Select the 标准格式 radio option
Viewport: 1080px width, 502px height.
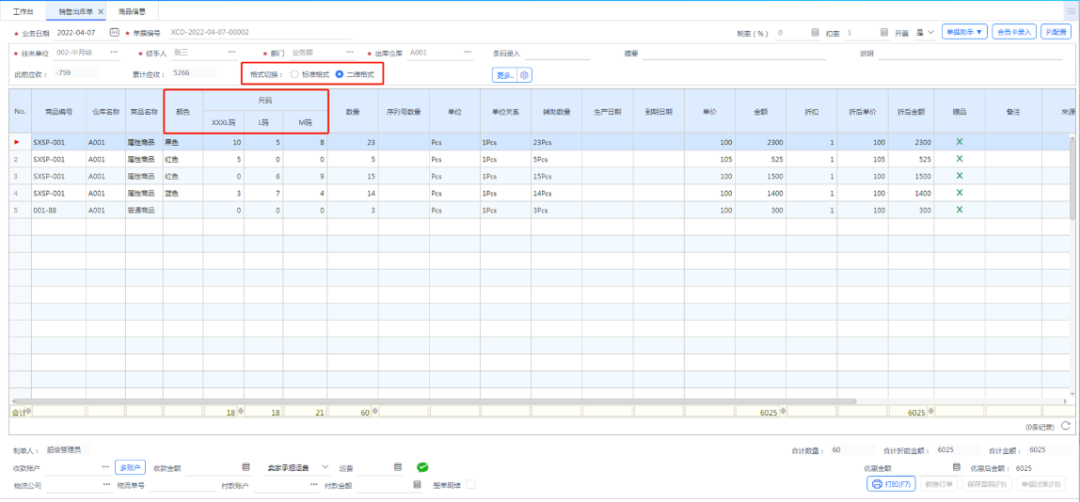294,75
